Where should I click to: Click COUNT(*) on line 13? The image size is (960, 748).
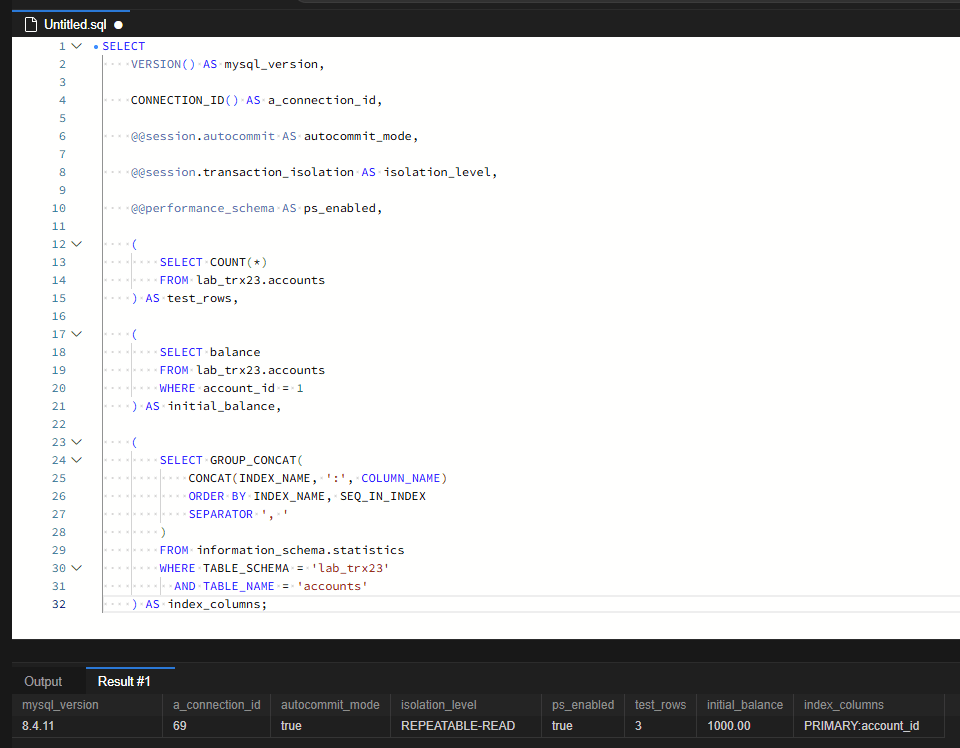click(x=239, y=262)
